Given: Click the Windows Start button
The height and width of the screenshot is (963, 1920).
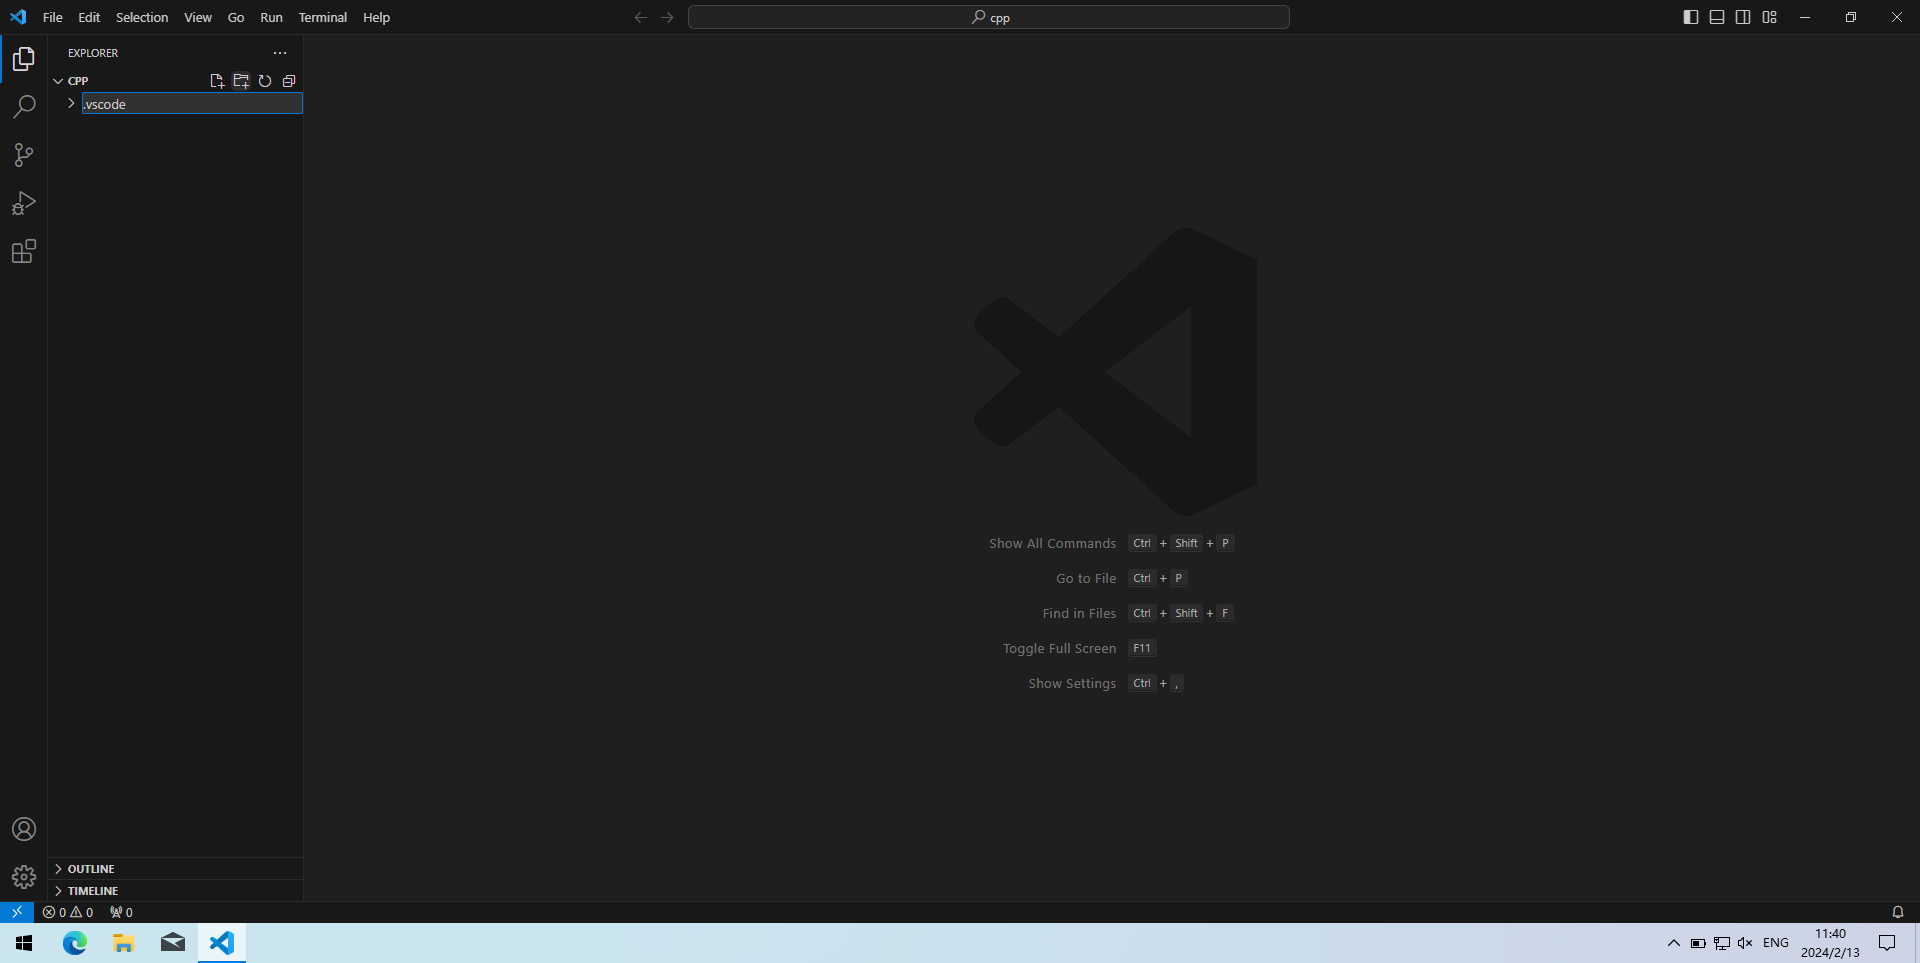Looking at the screenshot, I should [x=24, y=943].
